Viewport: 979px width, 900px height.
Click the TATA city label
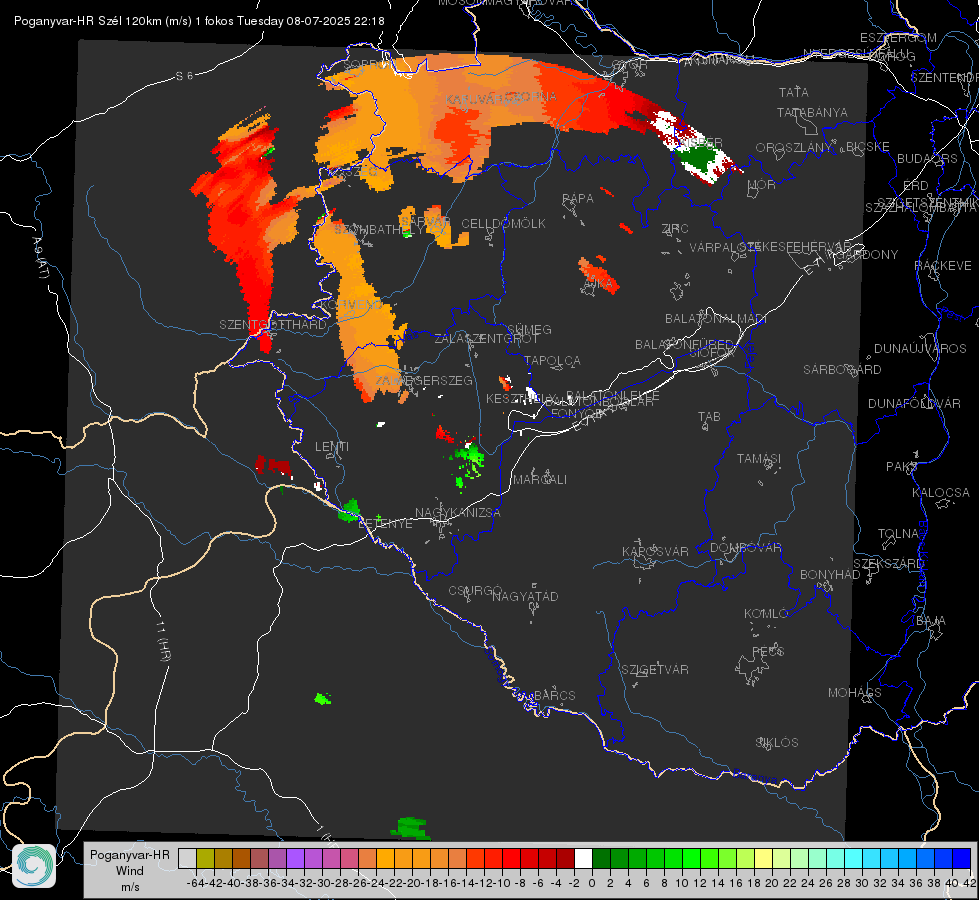pyautogui.click(x=794, y=92)
